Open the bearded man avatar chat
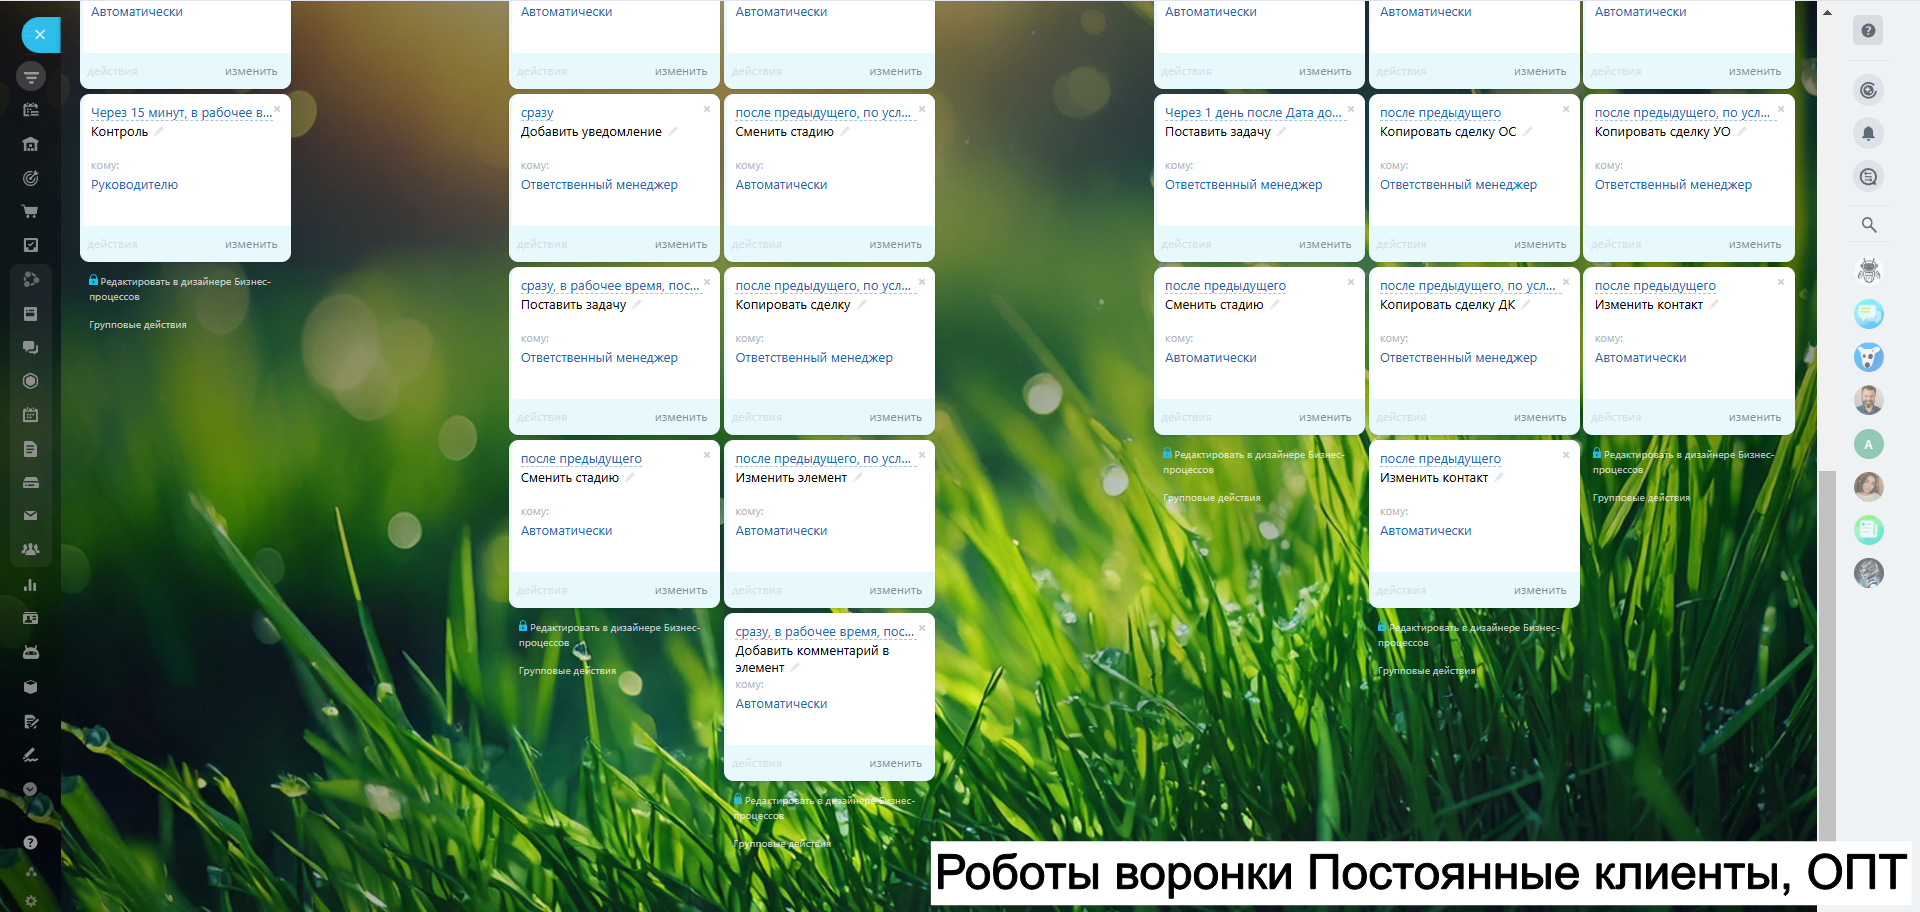1920x912 pixels. click(1868, 400)
